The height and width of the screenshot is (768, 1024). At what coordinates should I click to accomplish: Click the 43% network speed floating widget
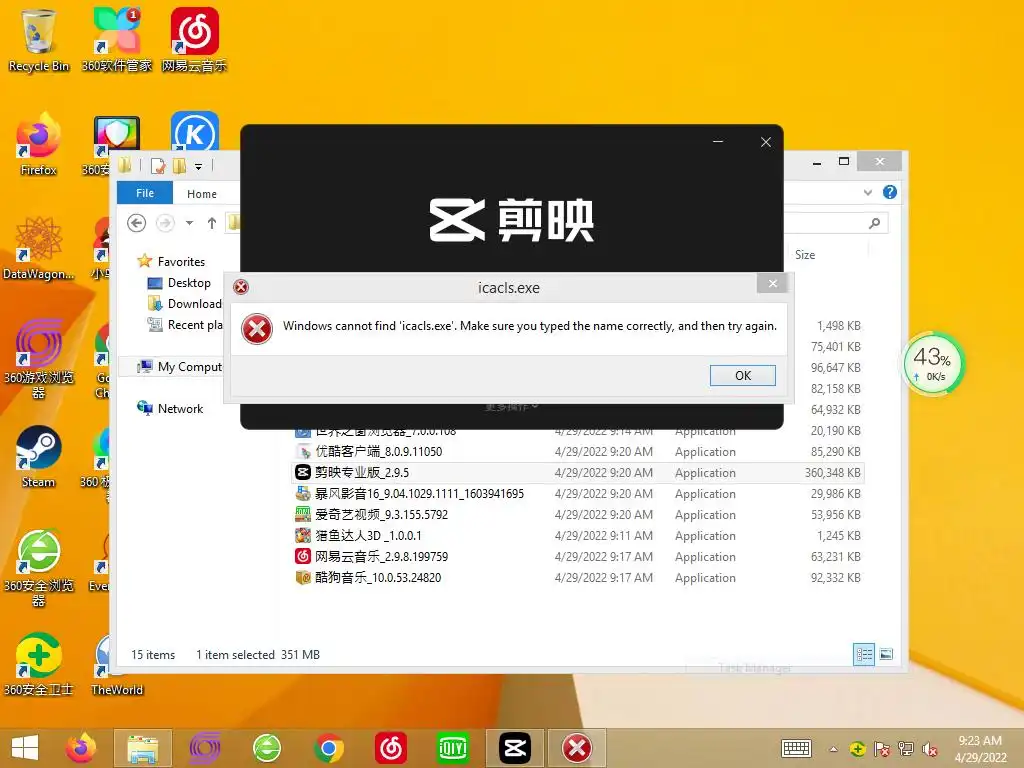tap(933, 365)
